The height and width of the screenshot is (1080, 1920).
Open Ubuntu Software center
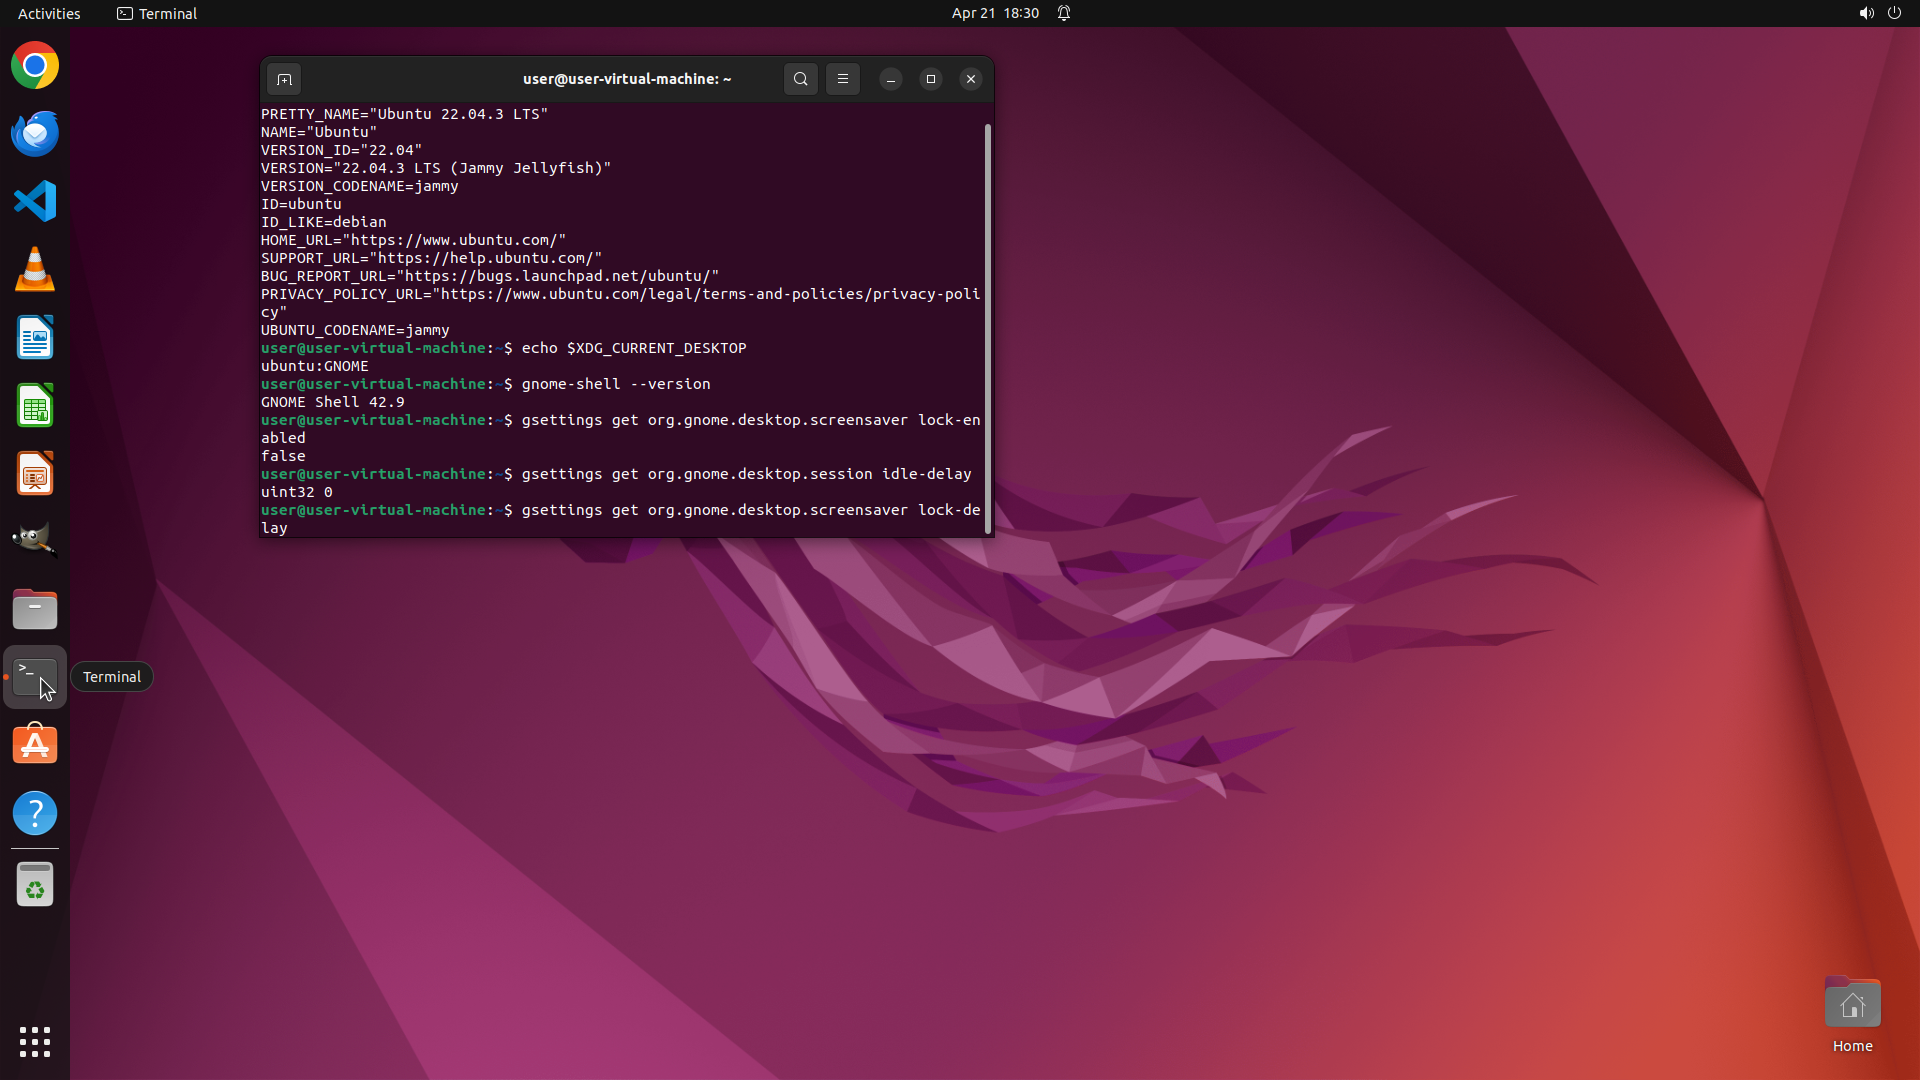[35, 745]
